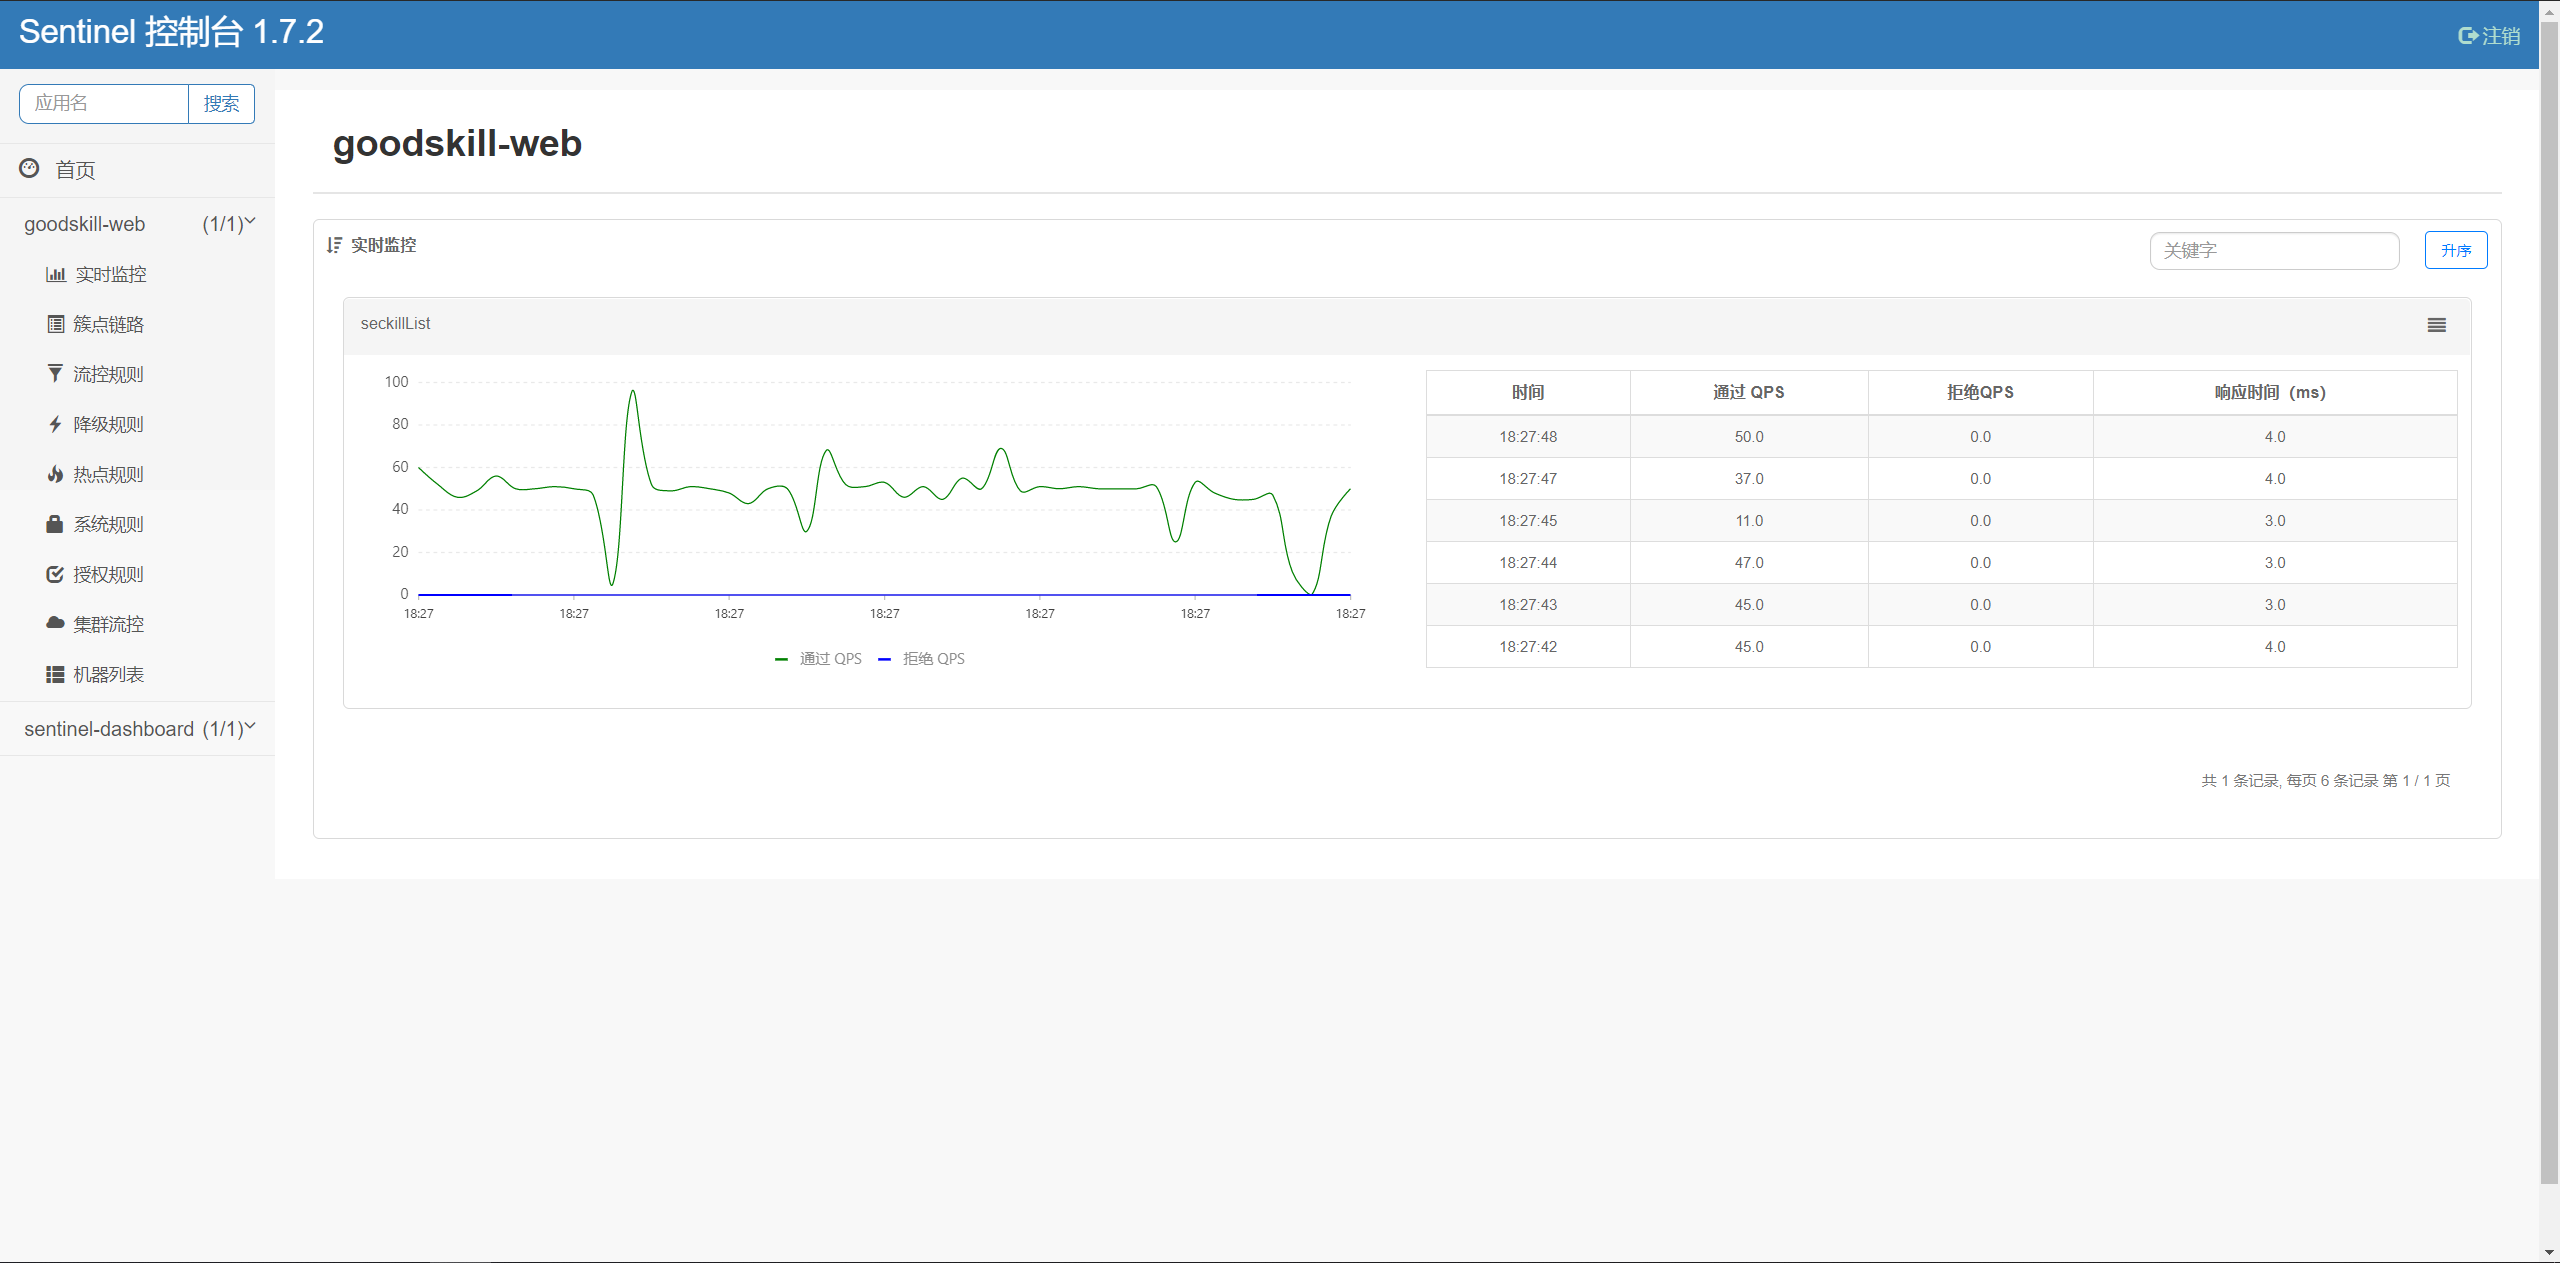
Task: Click the 应用名 app name search box
Action: pyautogui.click(x=104, y=104)
